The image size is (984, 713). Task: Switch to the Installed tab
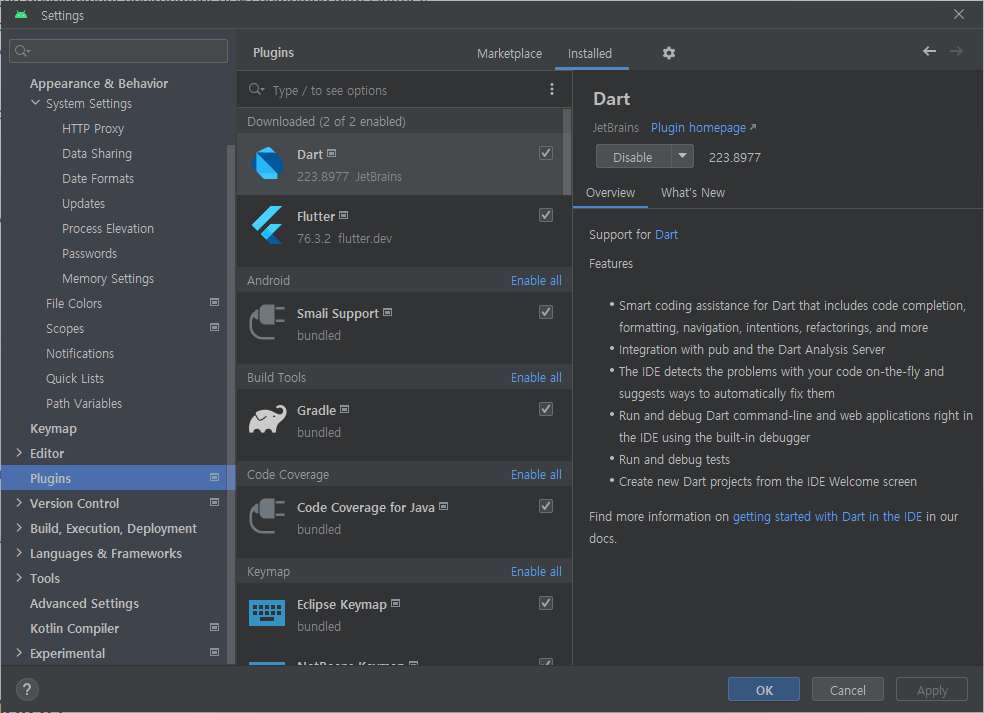click(x=590, y=53)
